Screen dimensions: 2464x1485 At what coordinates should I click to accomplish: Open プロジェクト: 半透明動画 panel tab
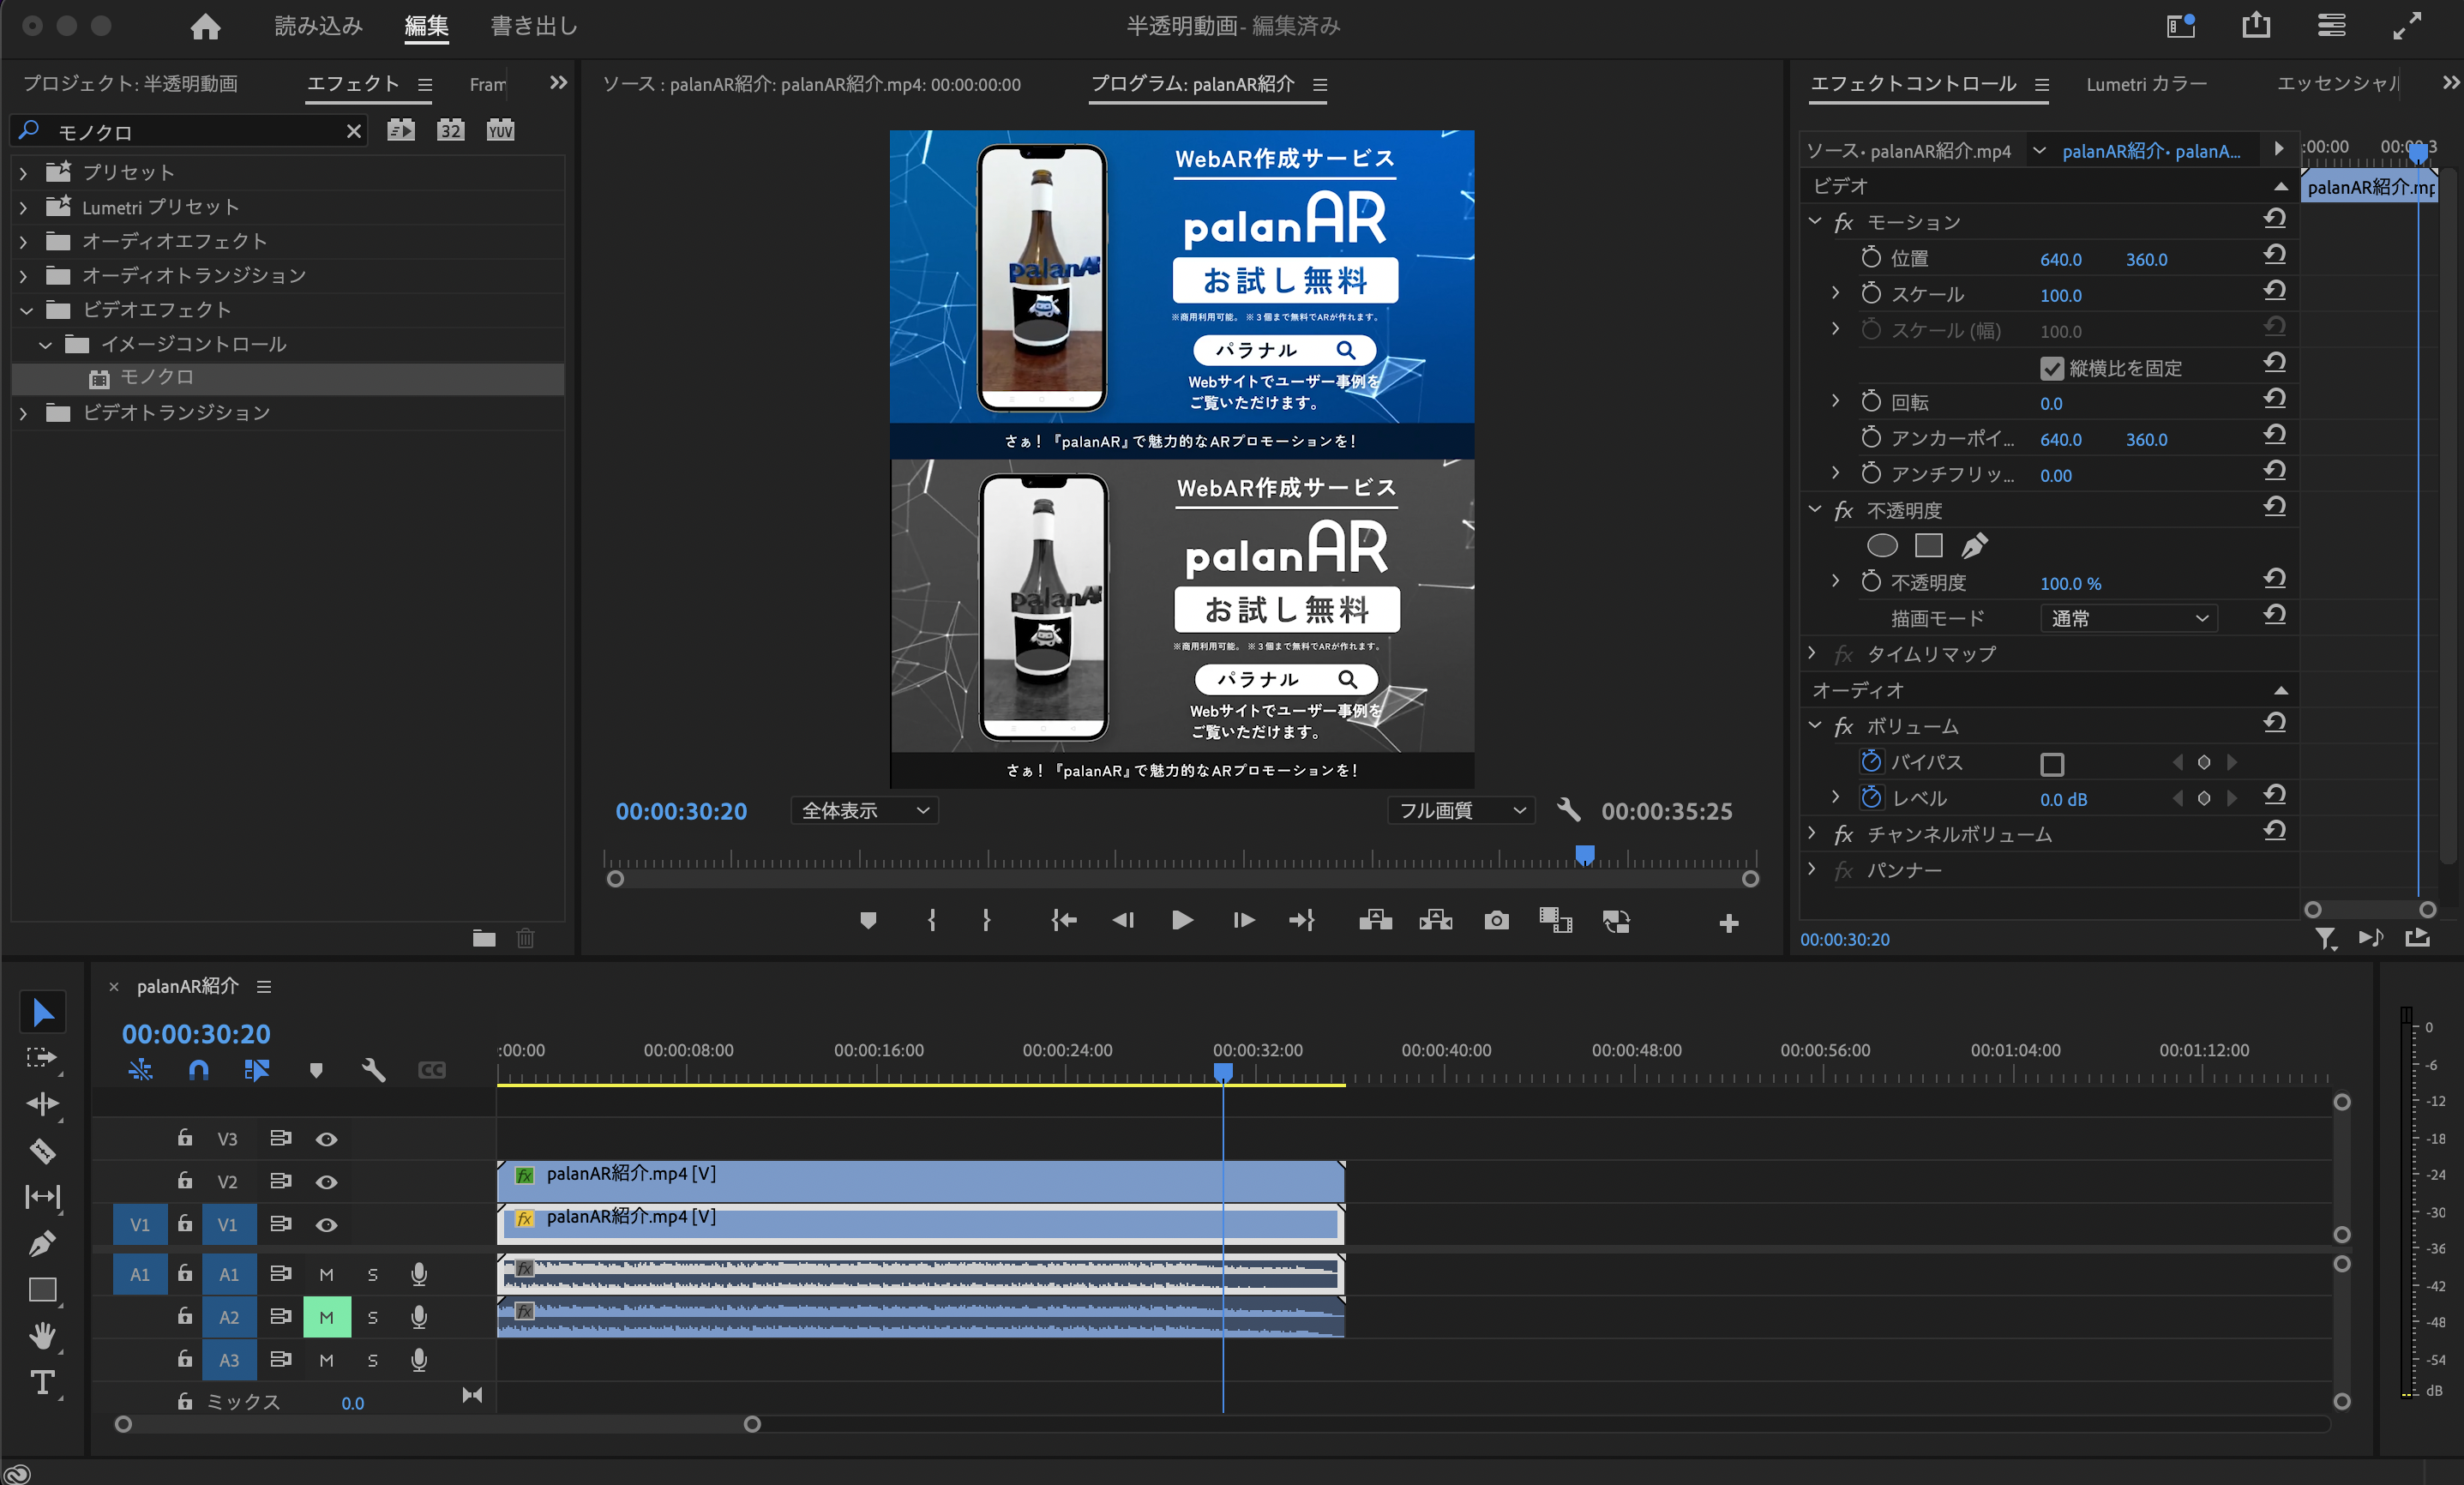130,83
